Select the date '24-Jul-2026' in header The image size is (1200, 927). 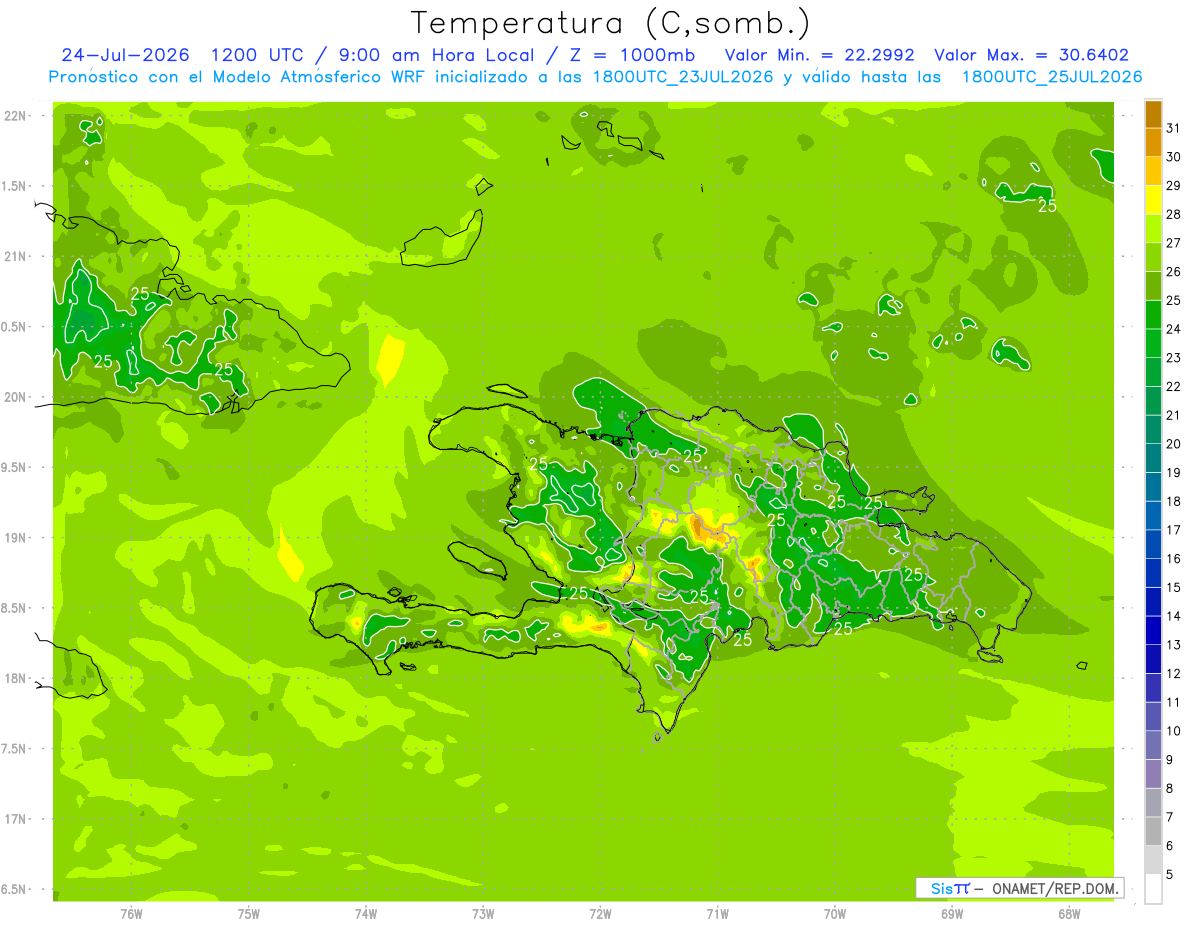click(x=126, y=55)
